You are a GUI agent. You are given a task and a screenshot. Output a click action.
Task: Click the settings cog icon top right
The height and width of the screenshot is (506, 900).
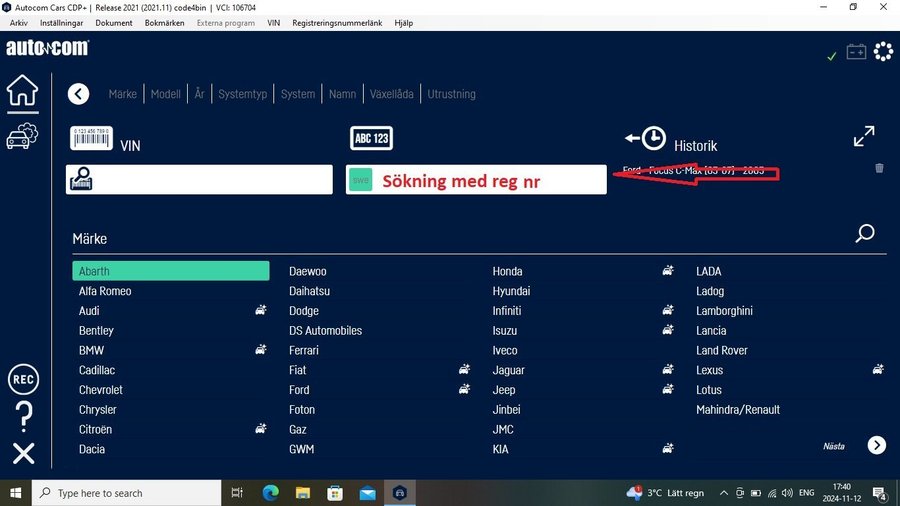[x=883, y=52]
